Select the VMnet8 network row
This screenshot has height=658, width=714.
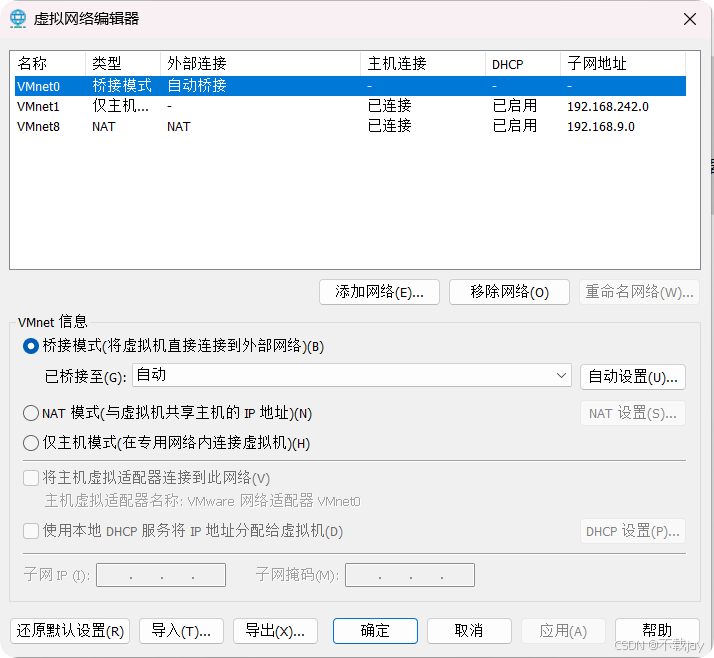click(x=350, y=126)
